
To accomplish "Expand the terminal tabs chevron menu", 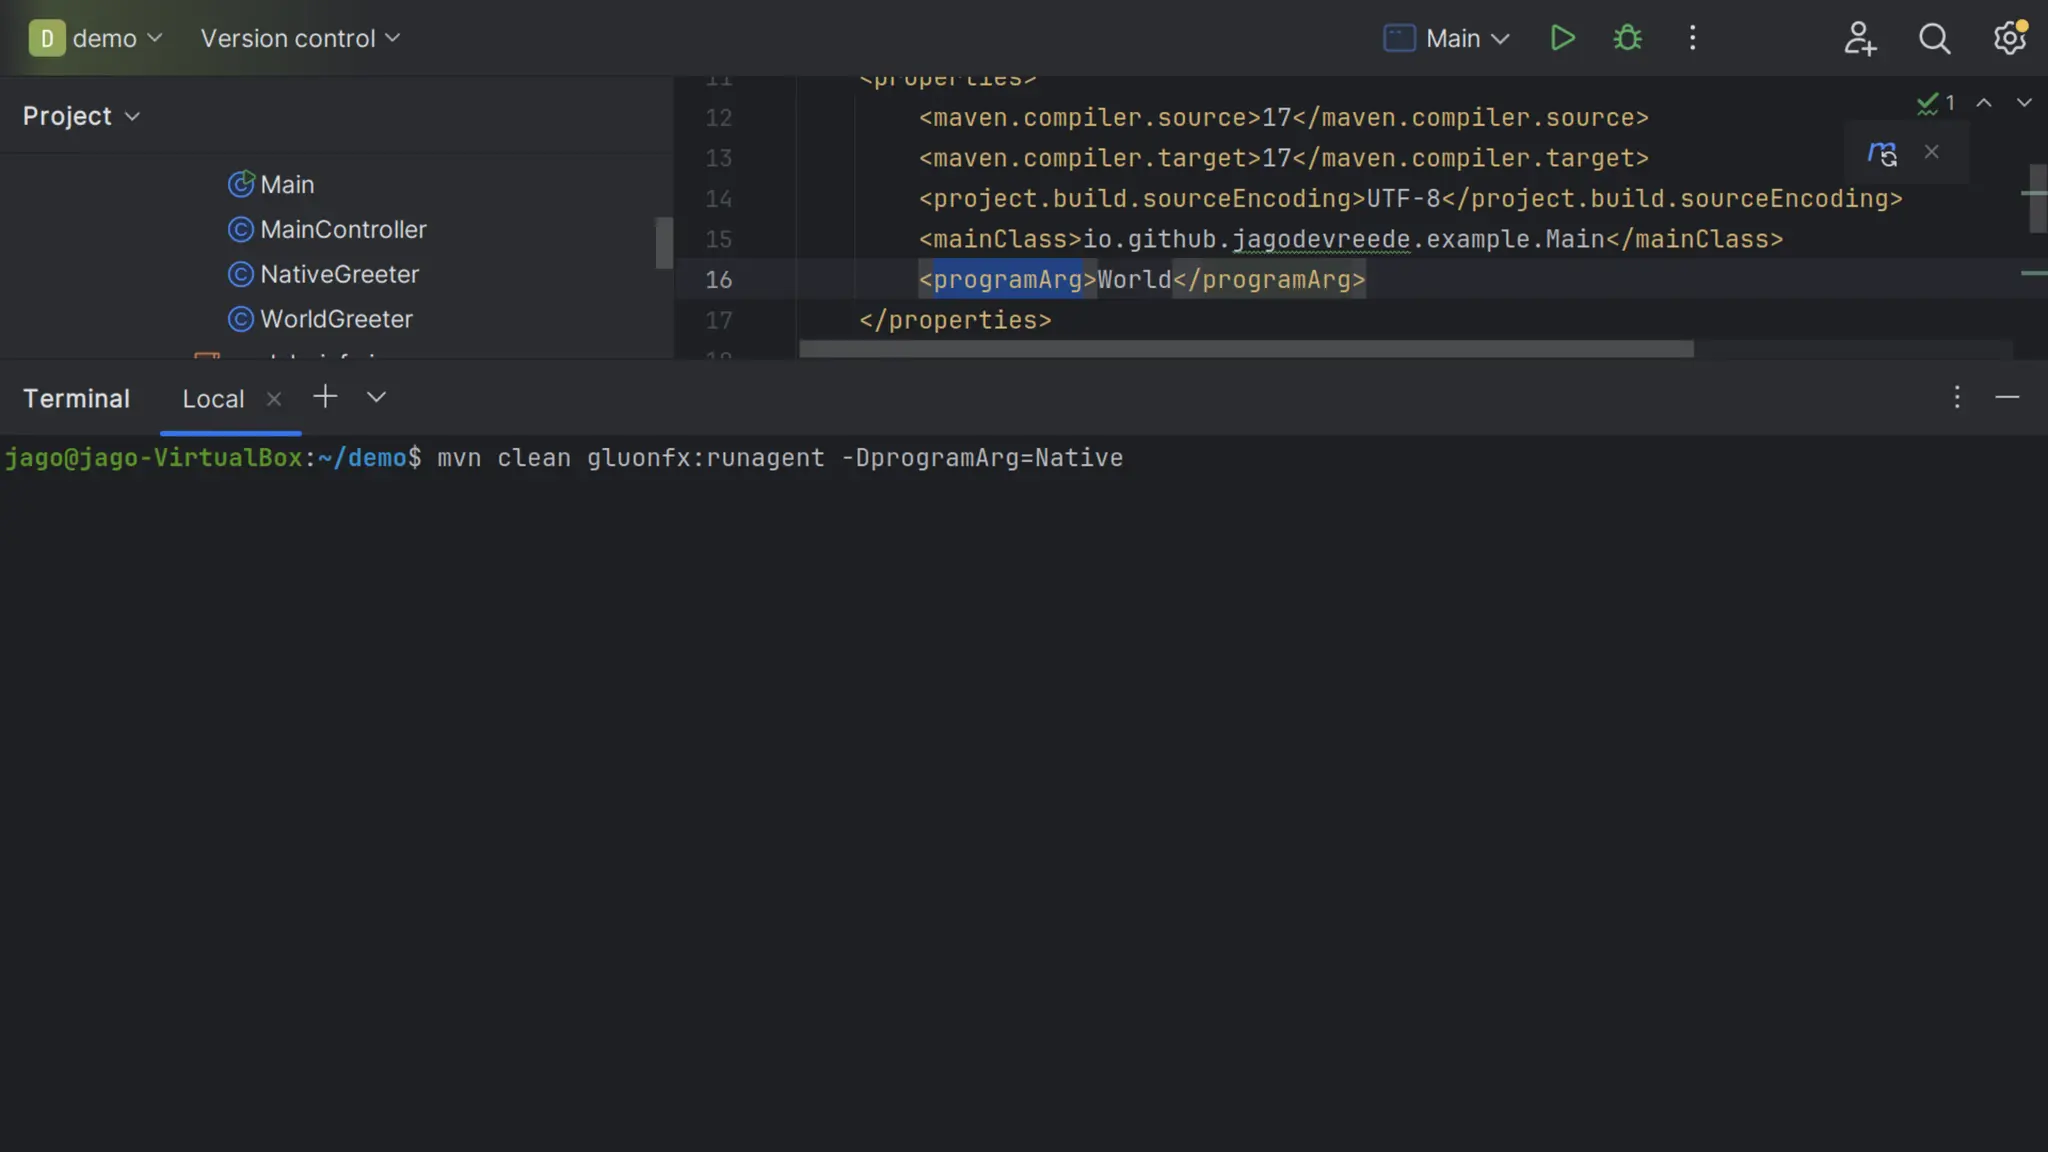I will tap(376, 397).
